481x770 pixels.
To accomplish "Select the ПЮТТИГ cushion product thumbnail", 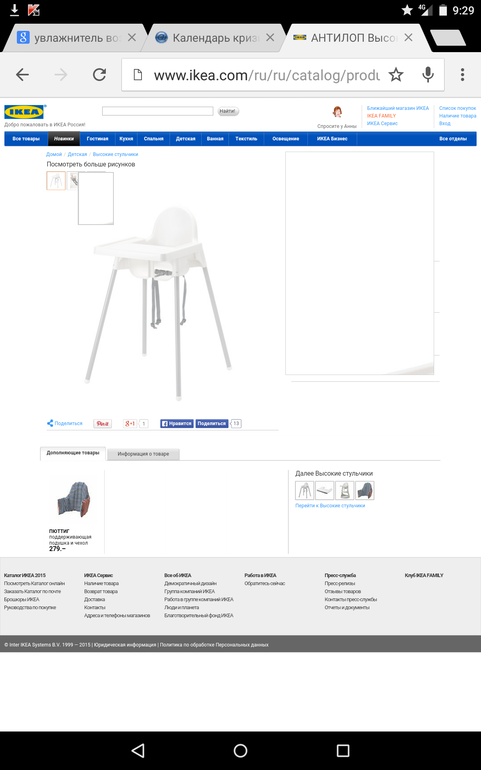I will point(74,500).
